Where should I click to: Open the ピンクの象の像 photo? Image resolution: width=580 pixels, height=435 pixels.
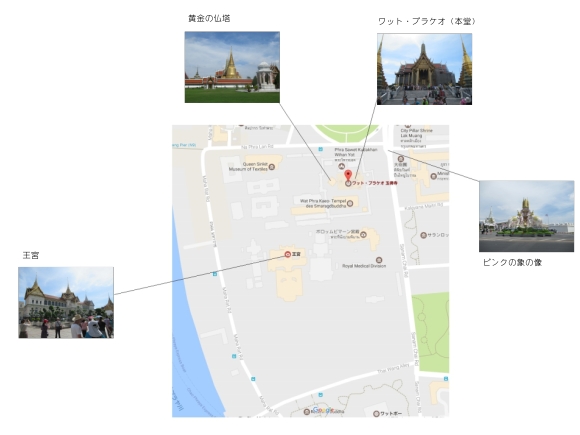click(x=526, y=216)
